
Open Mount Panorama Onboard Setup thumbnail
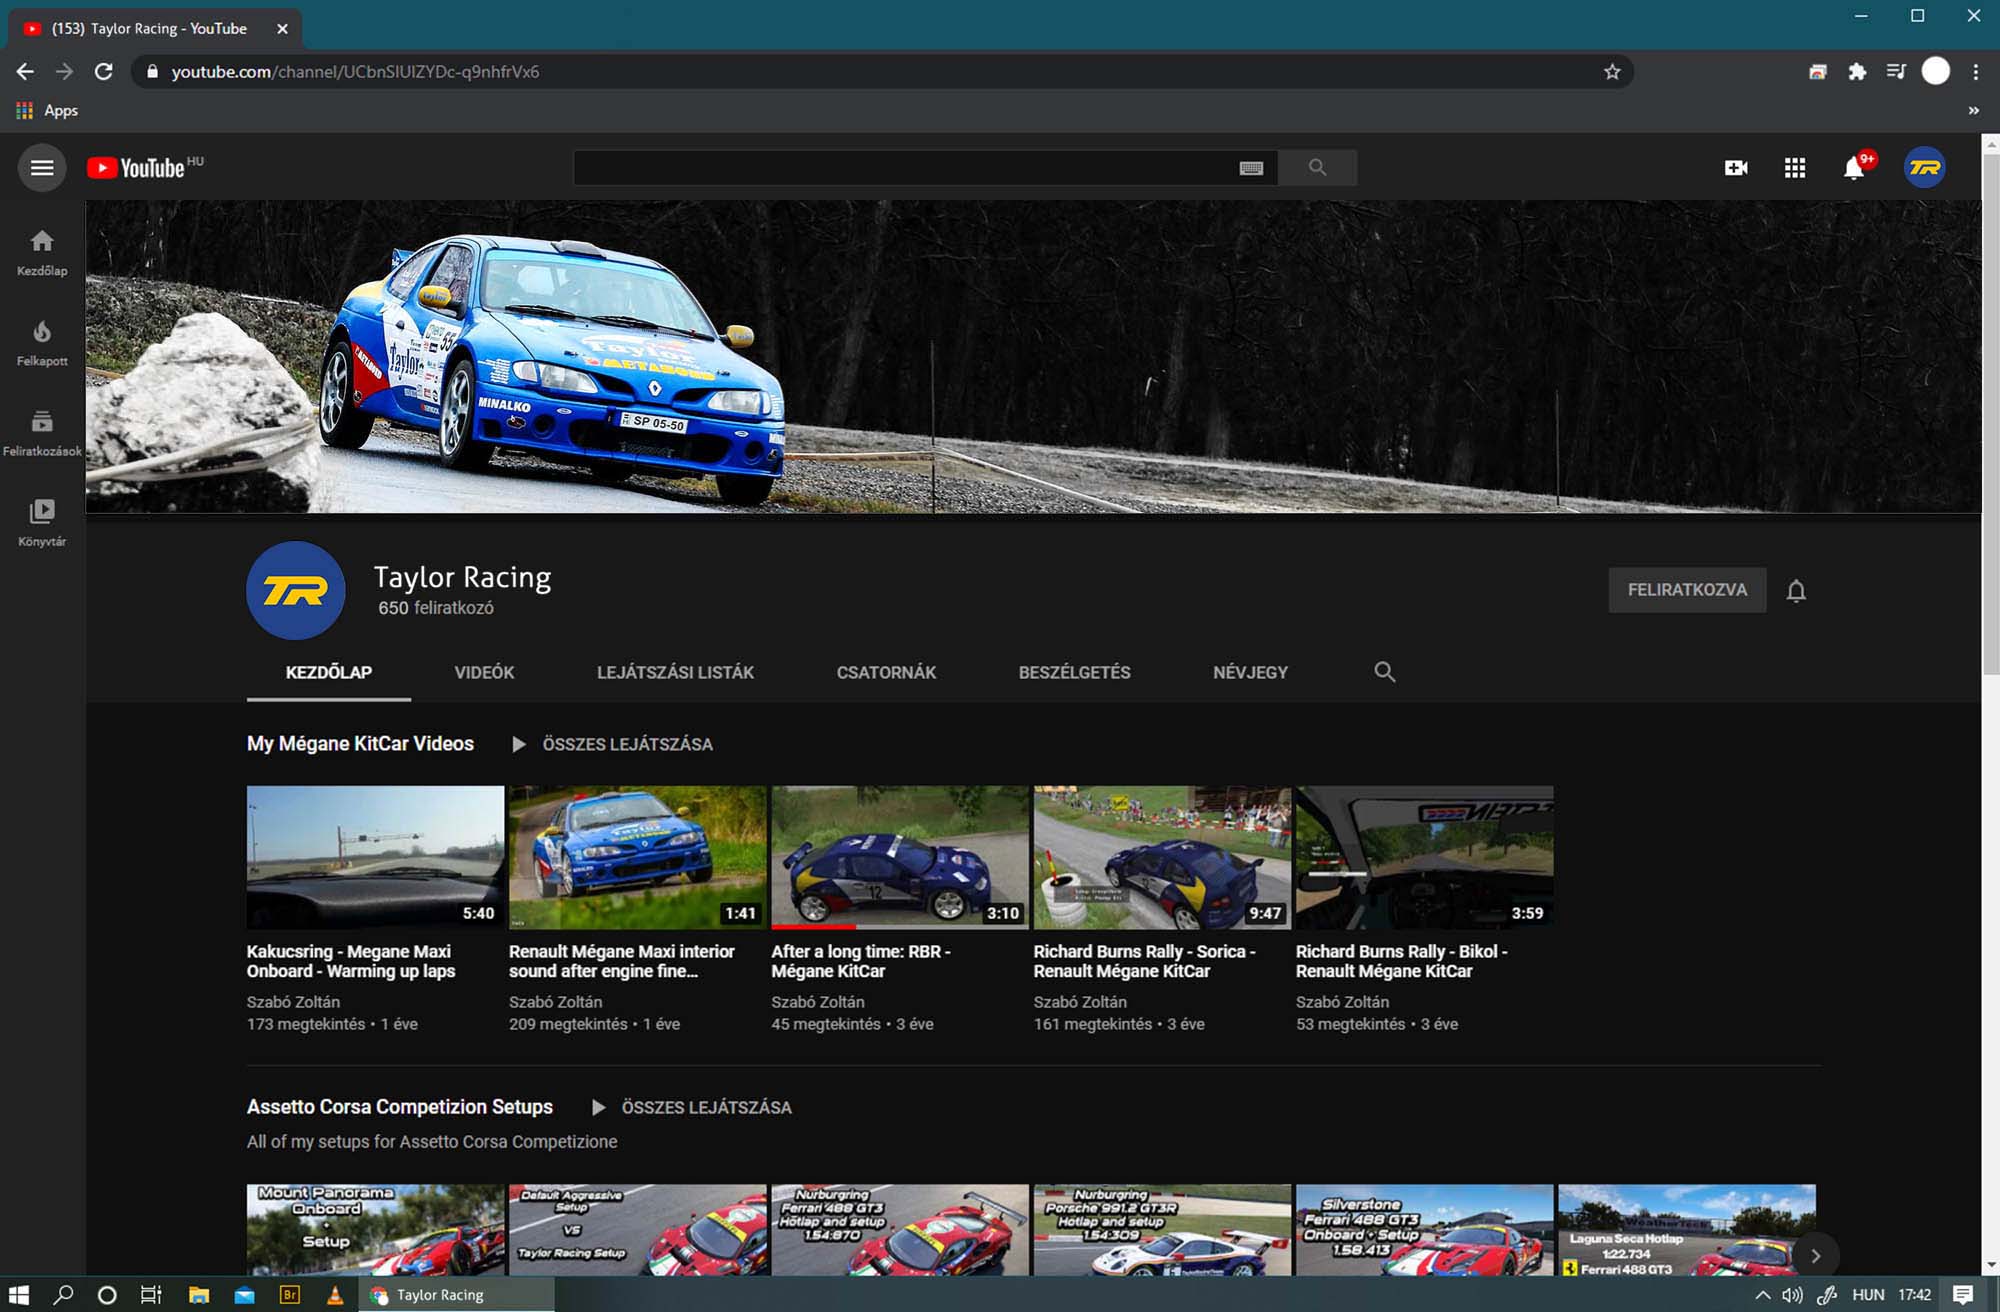point(375,1230)
